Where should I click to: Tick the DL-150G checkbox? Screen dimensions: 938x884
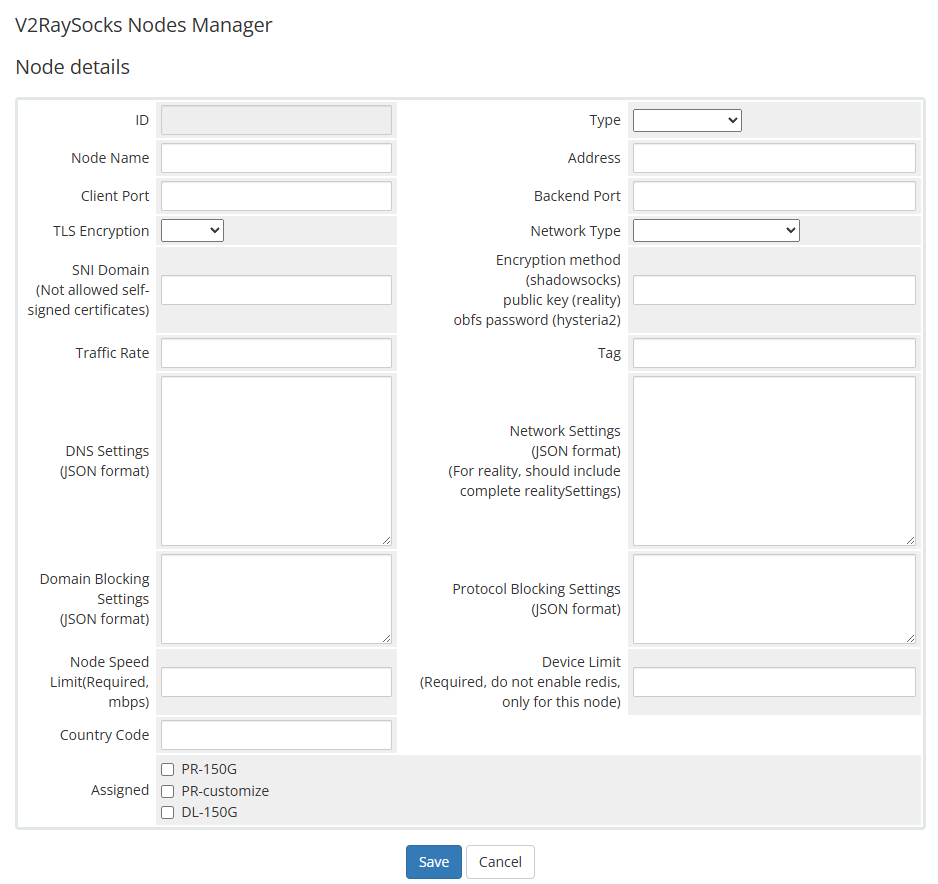tap(168, 812)
